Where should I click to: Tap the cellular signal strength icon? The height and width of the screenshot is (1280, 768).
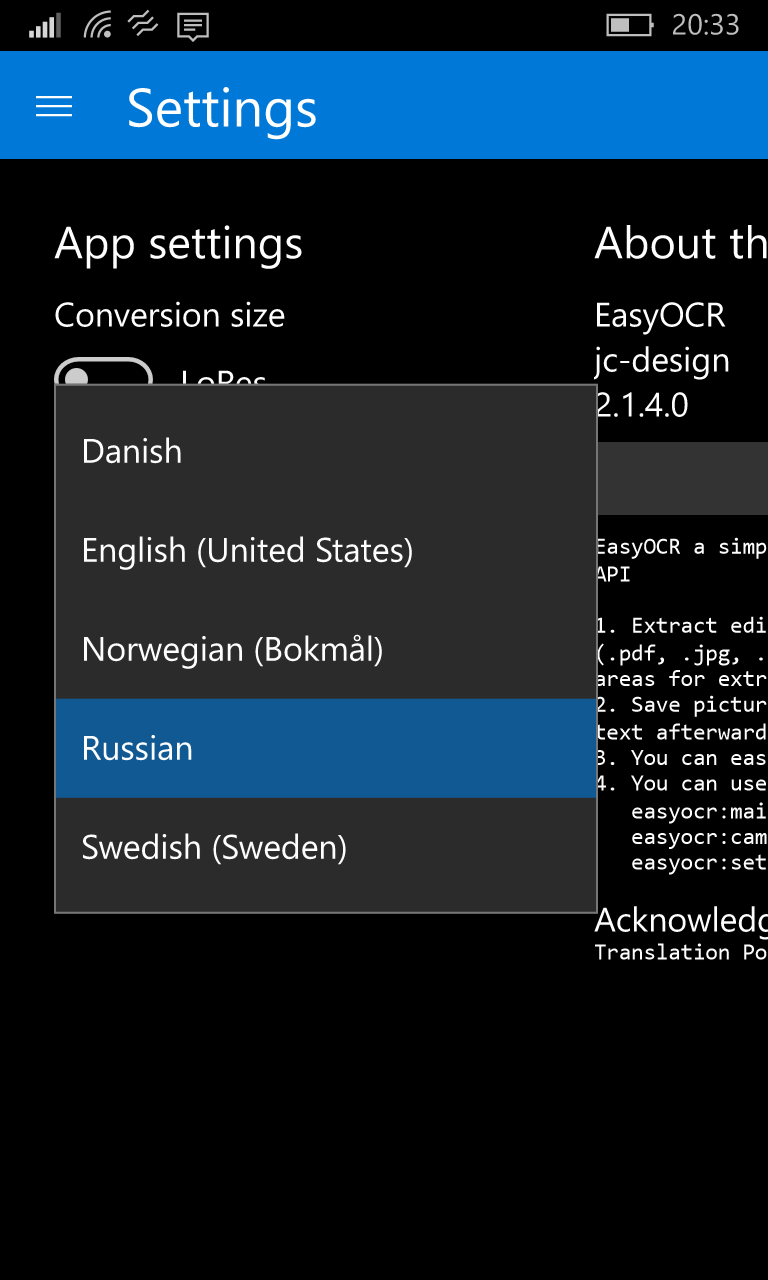pos(45,26)
